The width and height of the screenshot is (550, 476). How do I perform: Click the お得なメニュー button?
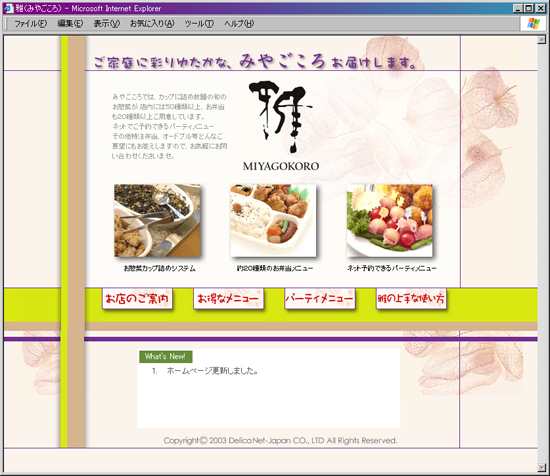(228, 299)
